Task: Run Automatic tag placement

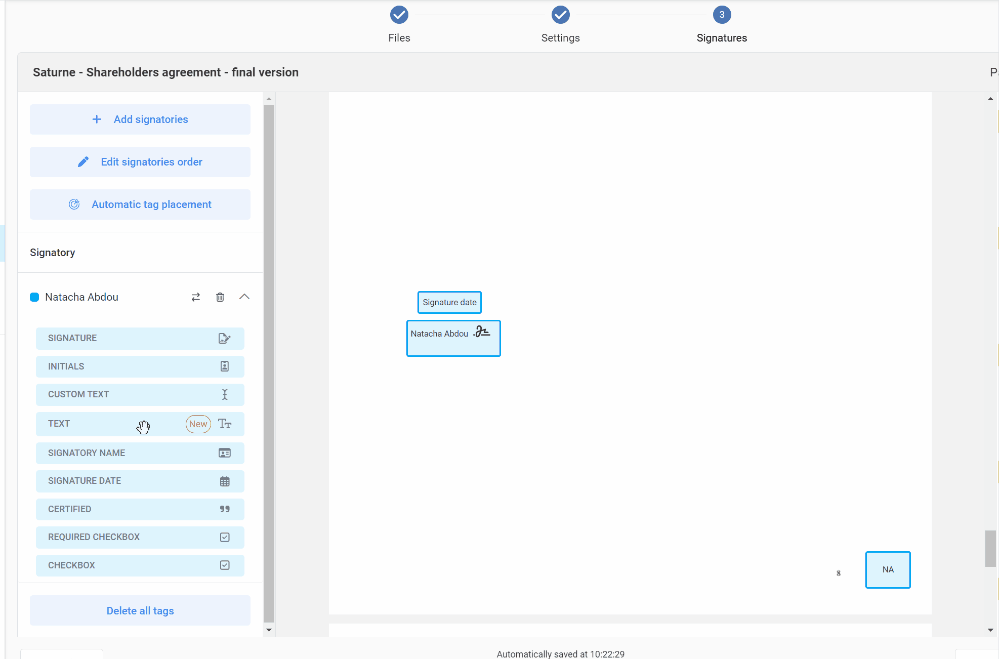Action: point(140,204)
